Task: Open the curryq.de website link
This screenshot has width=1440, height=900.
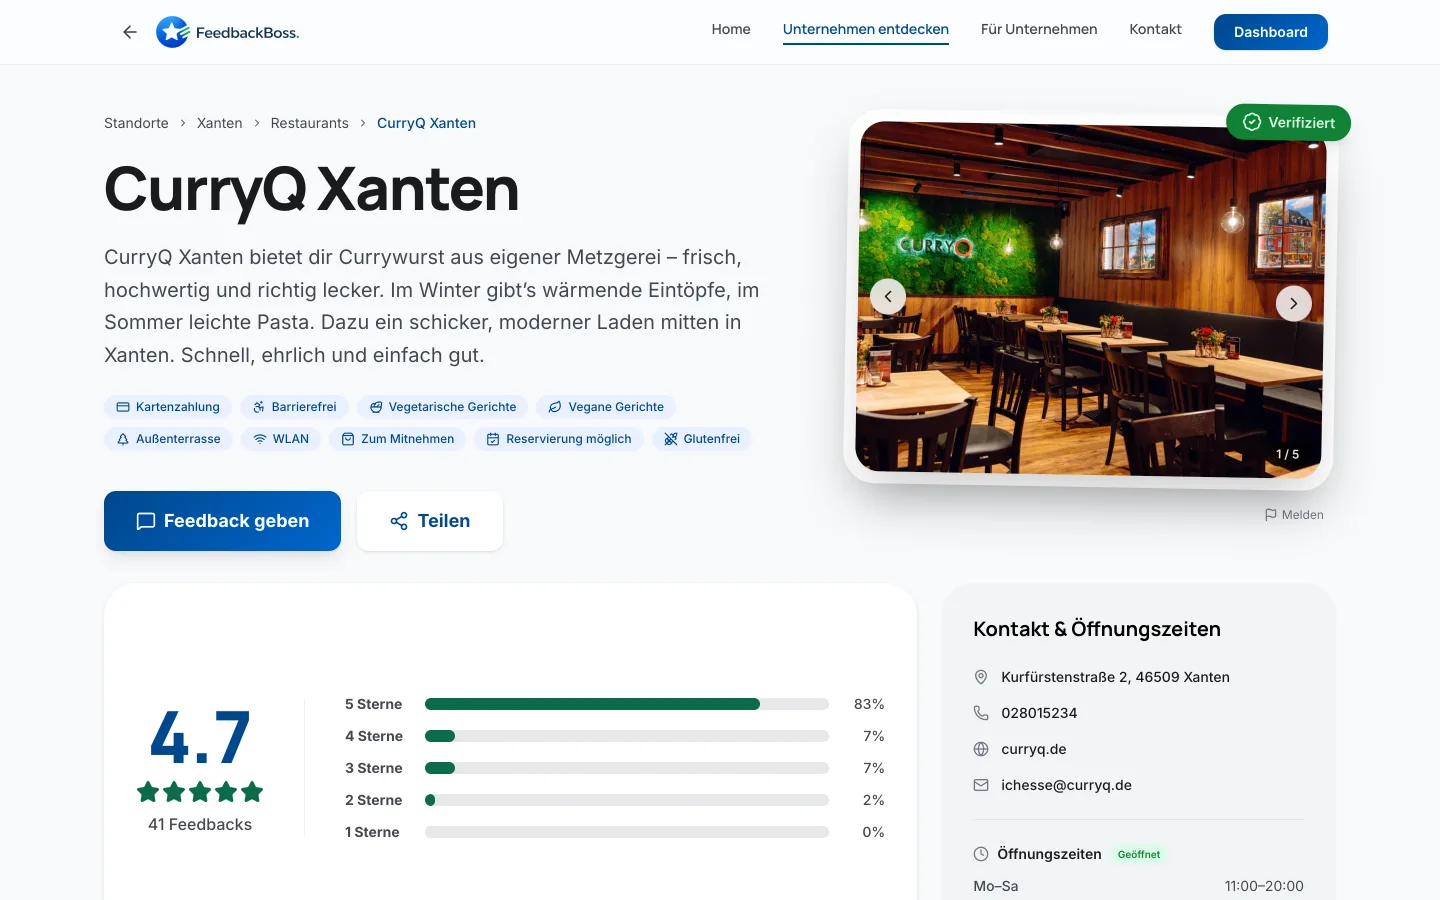Action: tap(1033, 749)
